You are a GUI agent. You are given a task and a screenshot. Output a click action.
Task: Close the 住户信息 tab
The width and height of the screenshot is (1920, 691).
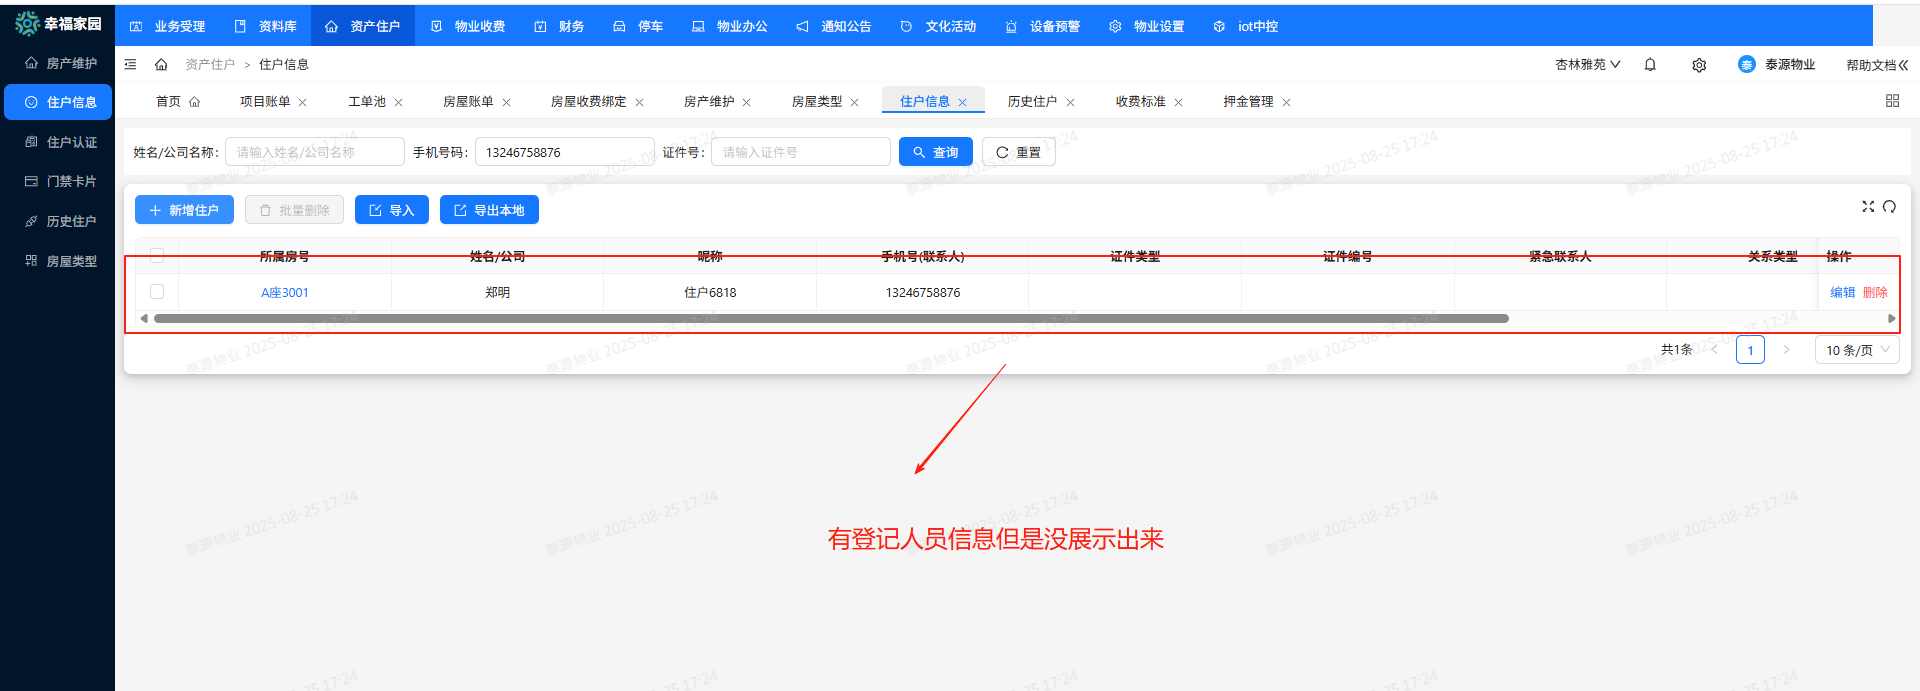963,102
